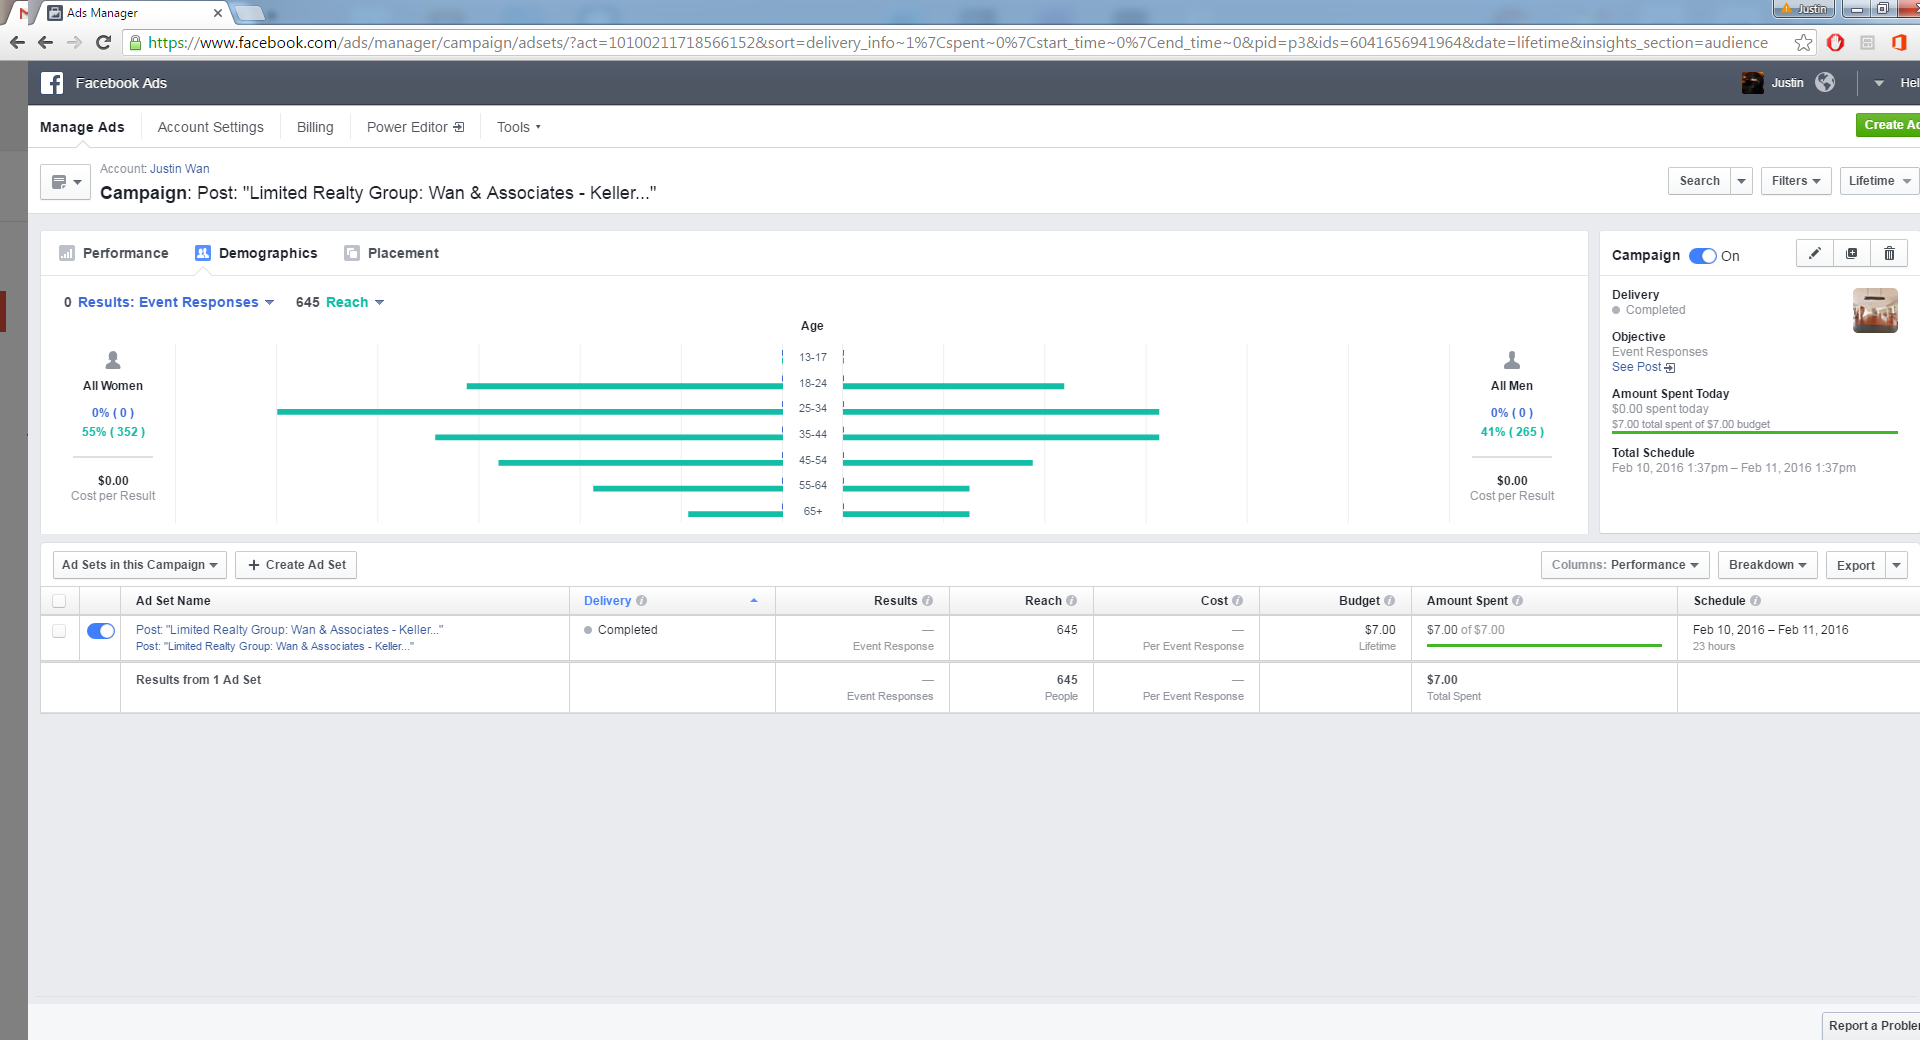Viewport: 1920px width, 1041px height.
Task: Click the browser extension icon beside star
Action: [1867, 42]
